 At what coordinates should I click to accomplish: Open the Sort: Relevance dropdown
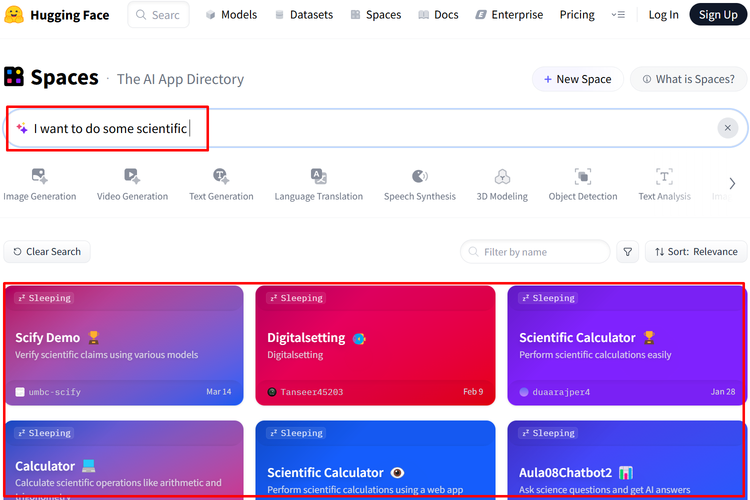click(x=696, y=252)
